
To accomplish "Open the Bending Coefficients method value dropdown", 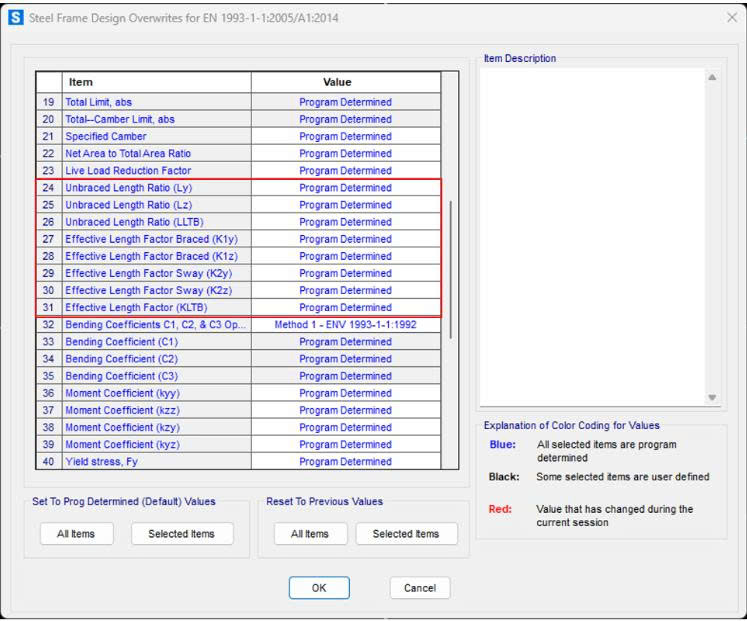I will tap(345, 325).
